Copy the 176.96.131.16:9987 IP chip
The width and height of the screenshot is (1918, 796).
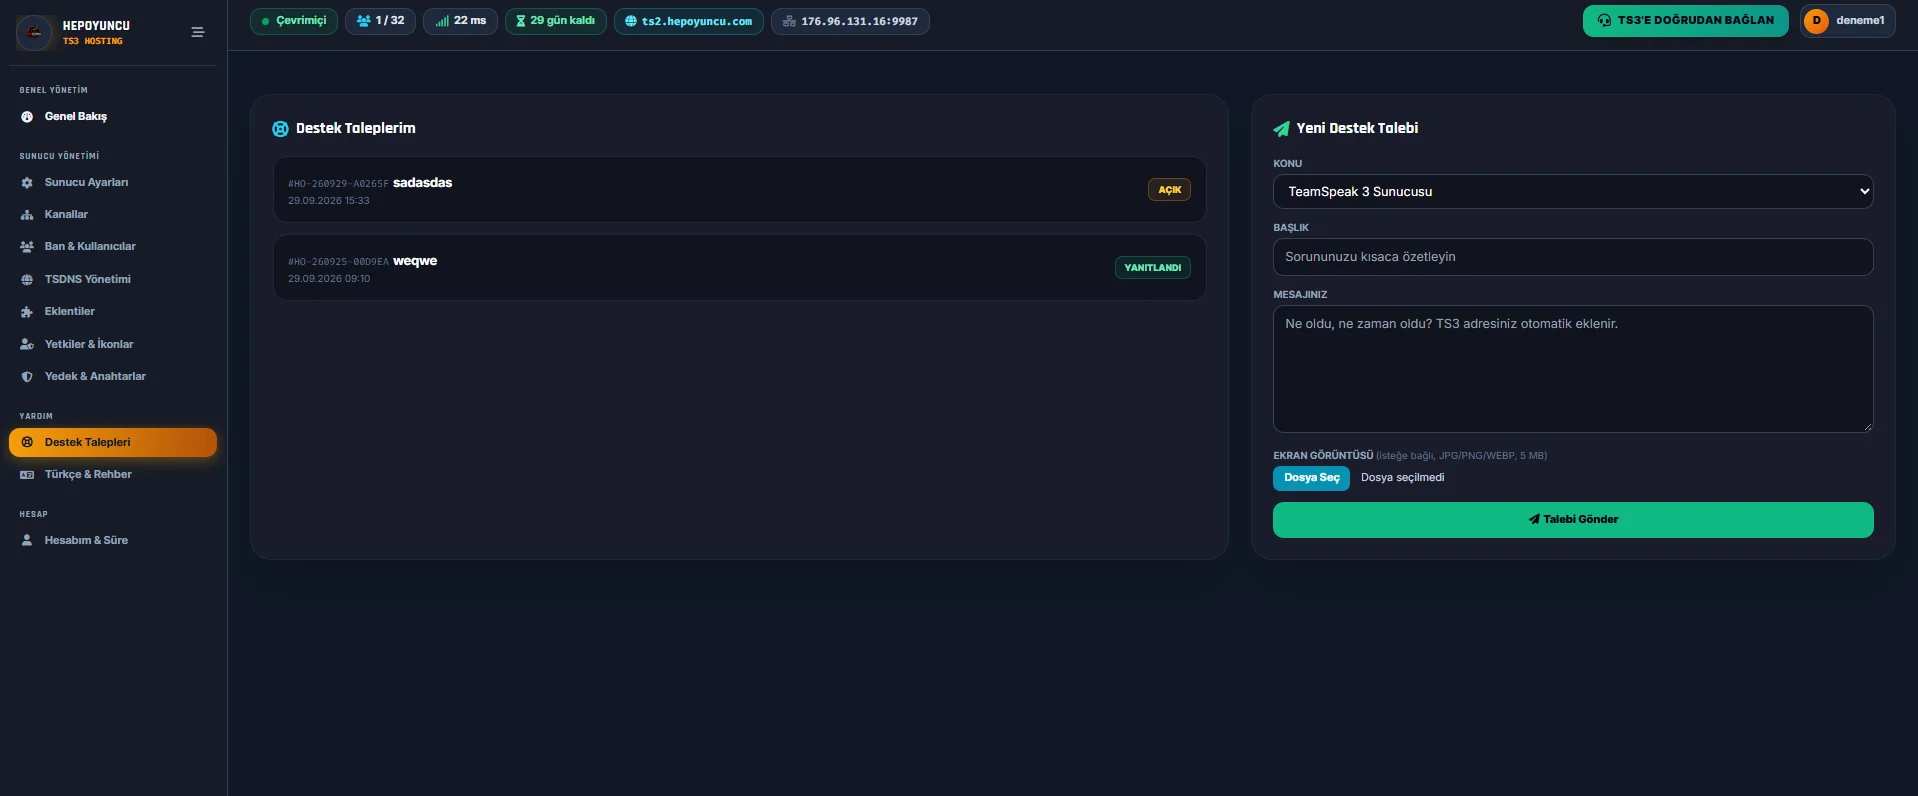pyautogui.click(x=850, y=21)
